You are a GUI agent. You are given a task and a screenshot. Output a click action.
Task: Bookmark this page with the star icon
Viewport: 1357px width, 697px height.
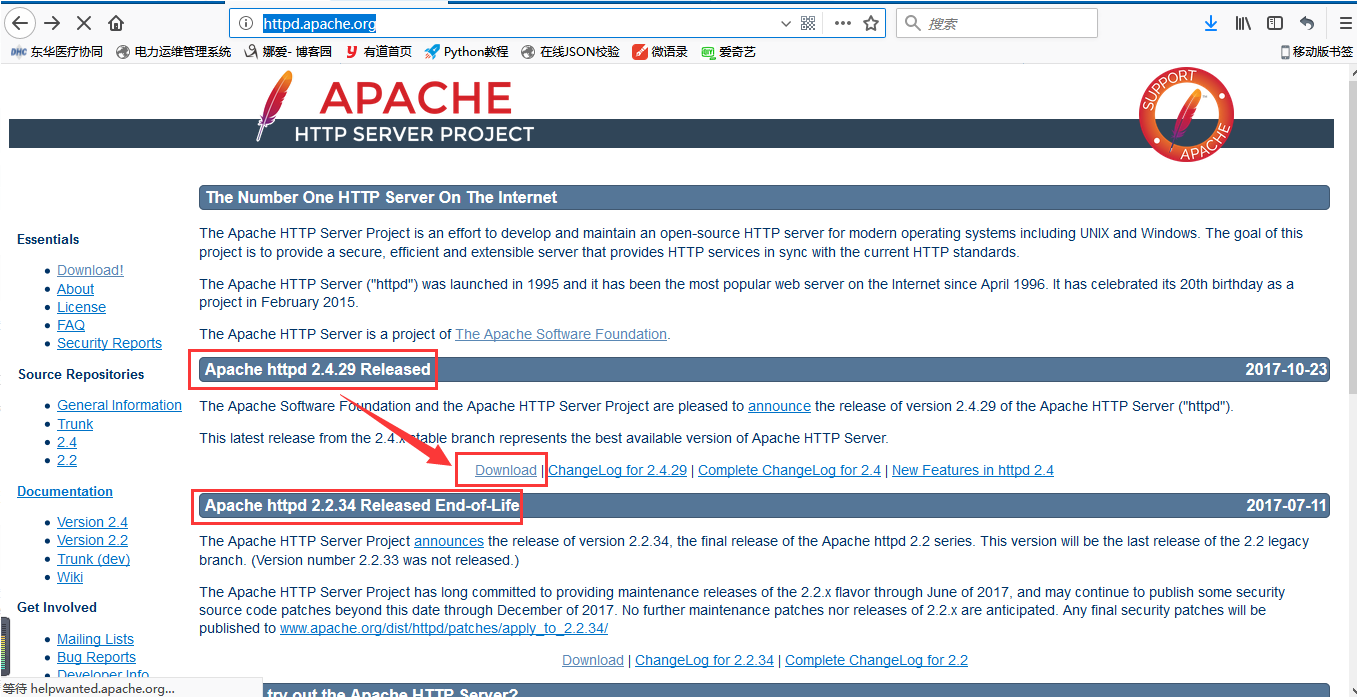click(x=871, y=23)
